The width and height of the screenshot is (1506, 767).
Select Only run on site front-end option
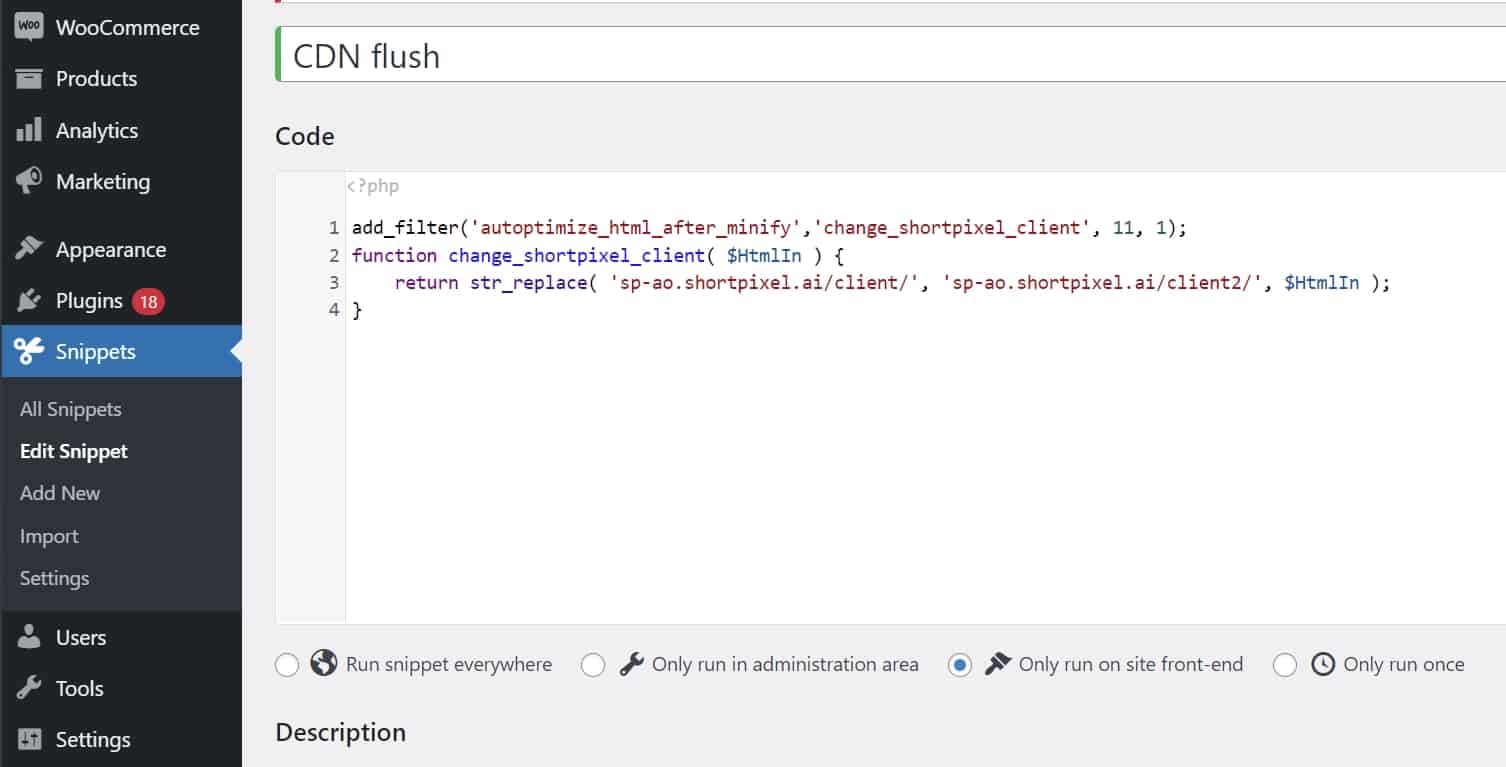click(x=960, y=665)
